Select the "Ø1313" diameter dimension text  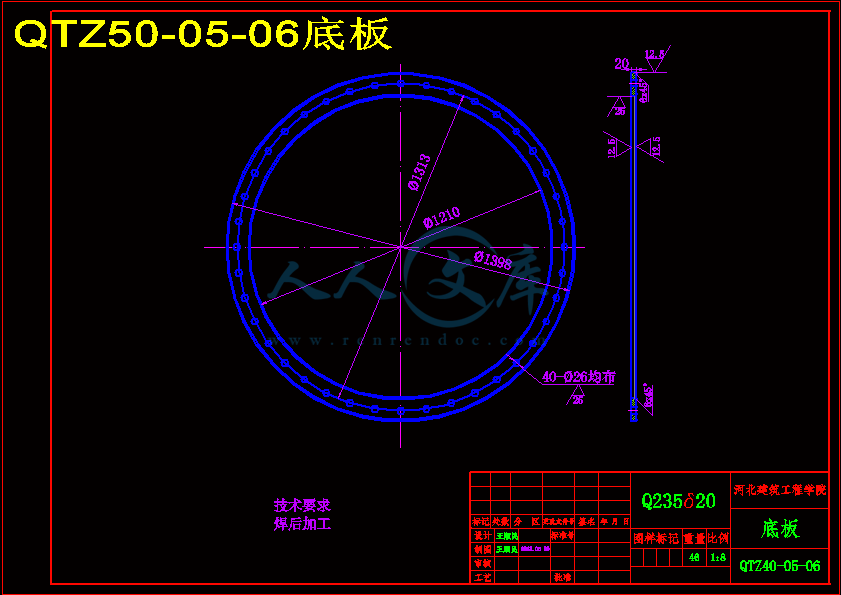point(419,172)
